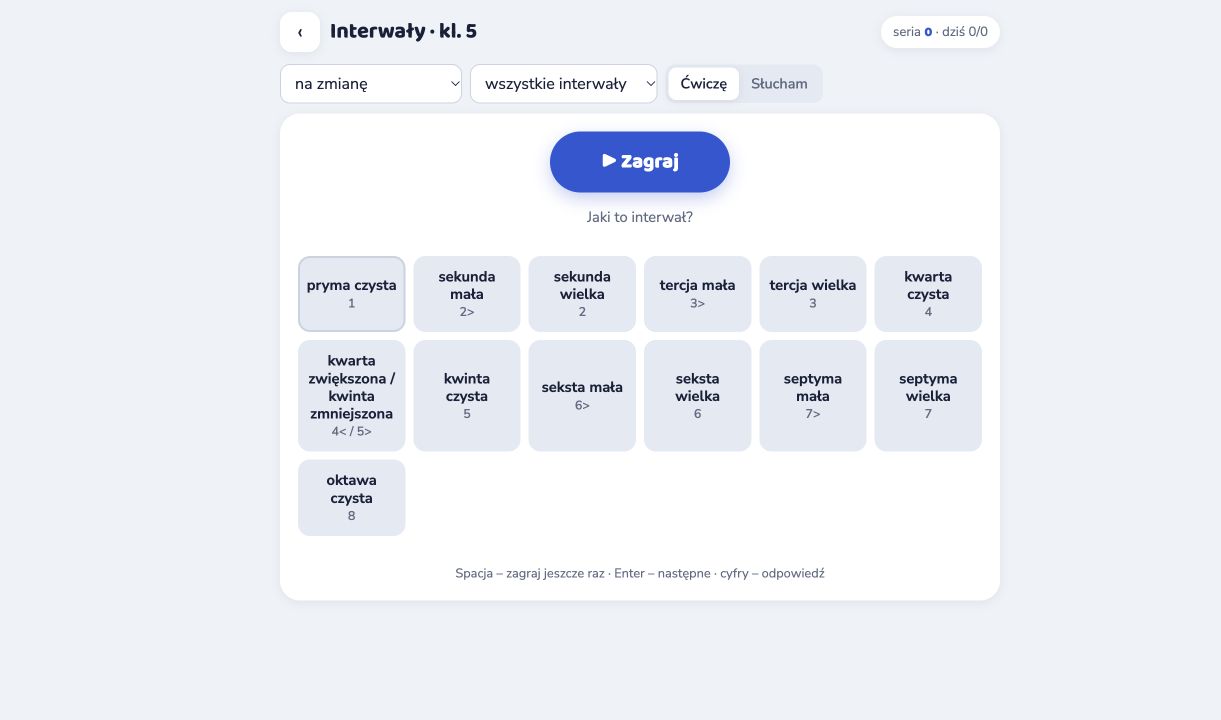The image size is (1221, 720).
Task: Answer 'pryma czysta'
Action: (352, 294)
